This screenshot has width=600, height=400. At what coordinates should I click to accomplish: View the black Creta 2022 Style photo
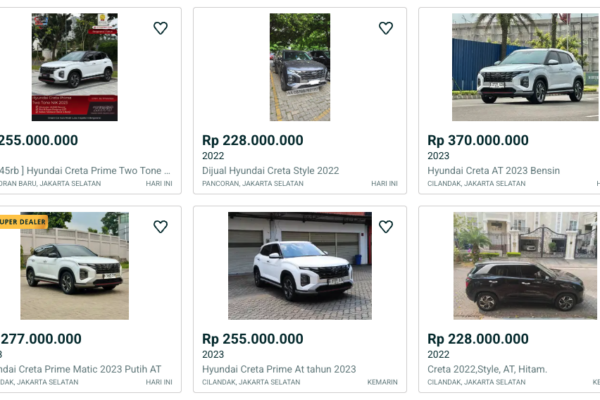[525, 266]
